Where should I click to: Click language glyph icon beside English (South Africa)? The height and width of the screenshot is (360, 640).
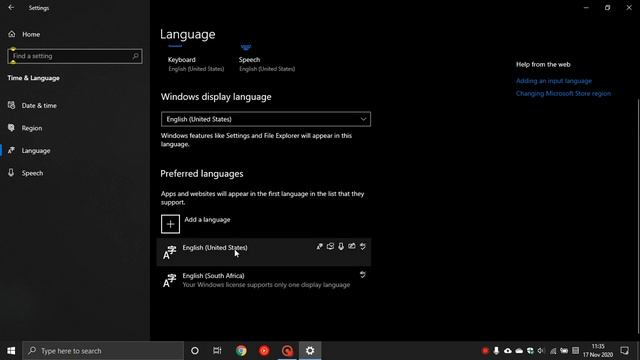click(169, 280)
